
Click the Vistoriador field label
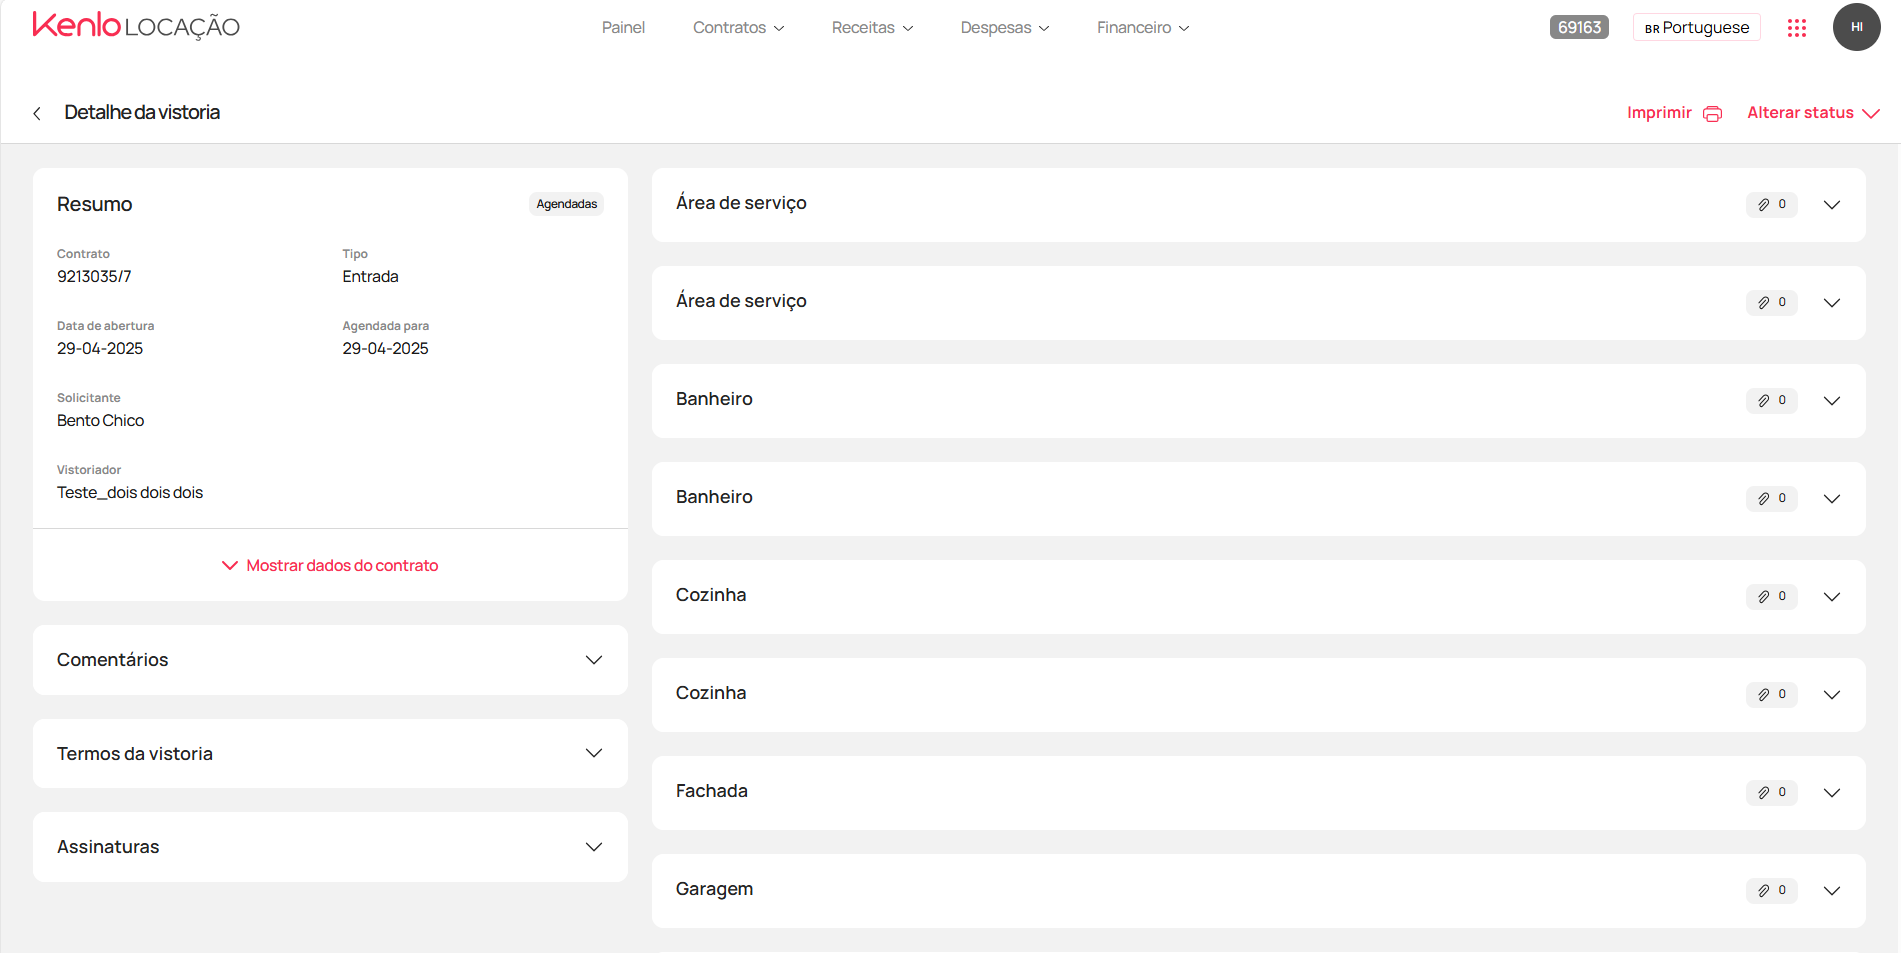[x=89, y=470]
